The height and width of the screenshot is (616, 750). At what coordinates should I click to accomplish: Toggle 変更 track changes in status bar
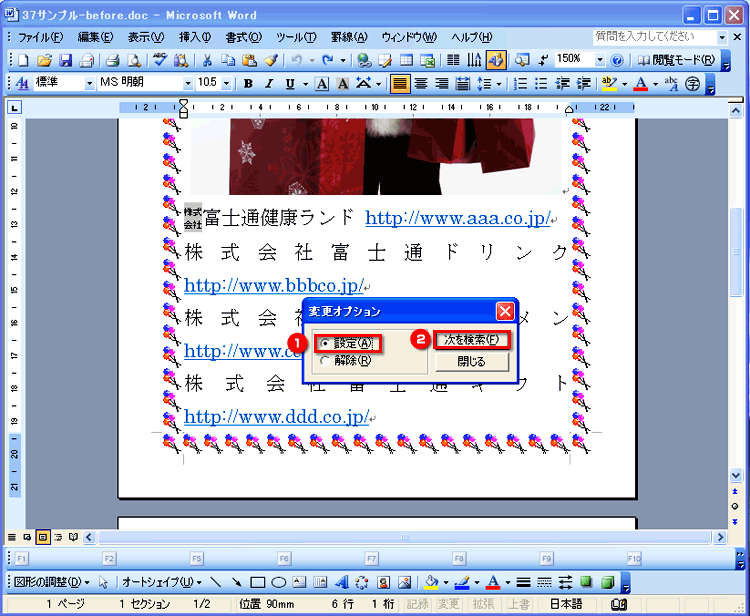click(x=449, y=604)
